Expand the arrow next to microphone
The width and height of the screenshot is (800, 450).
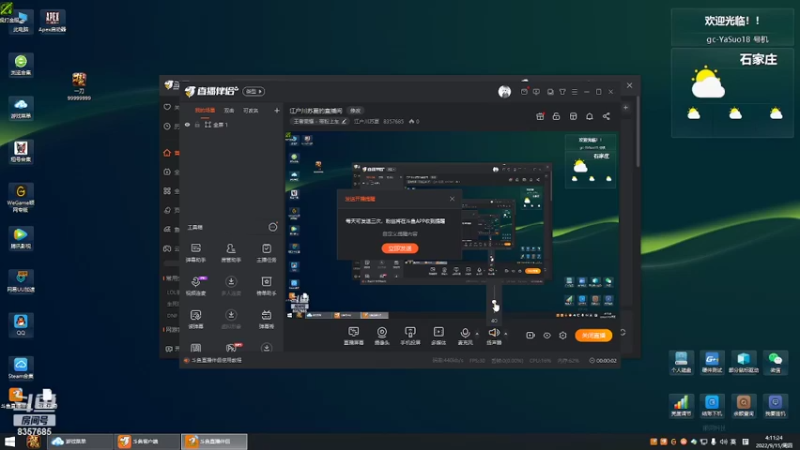tap(477, 334)
